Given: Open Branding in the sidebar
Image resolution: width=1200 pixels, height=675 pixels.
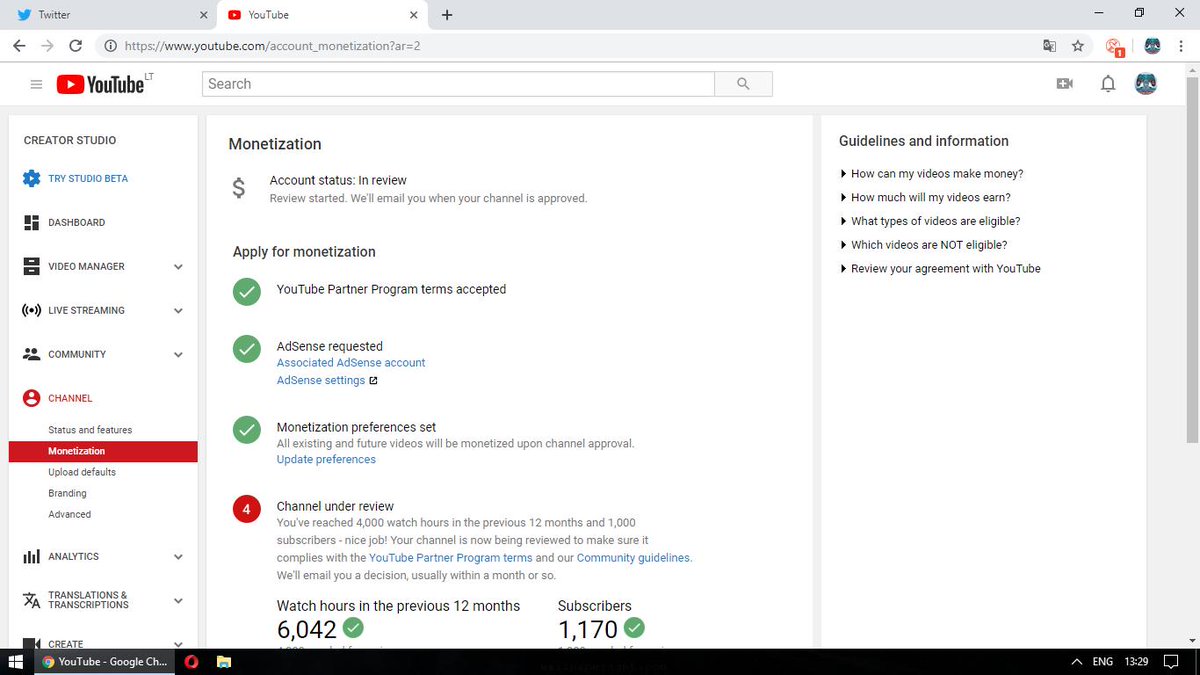Looking at the screenshot, I should tap(67, 493).
